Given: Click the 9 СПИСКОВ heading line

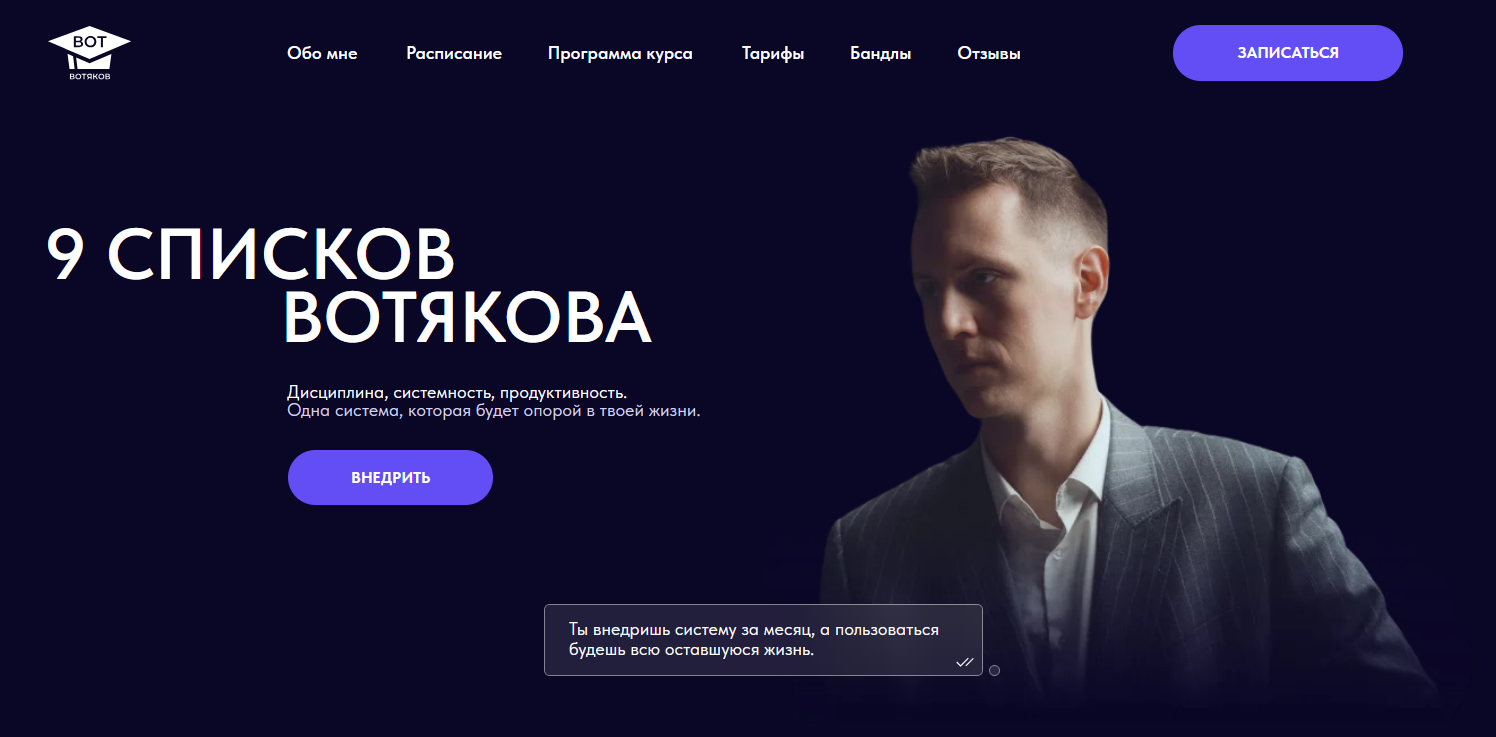Looking at the screenshot, I should [x=250, y=254].
